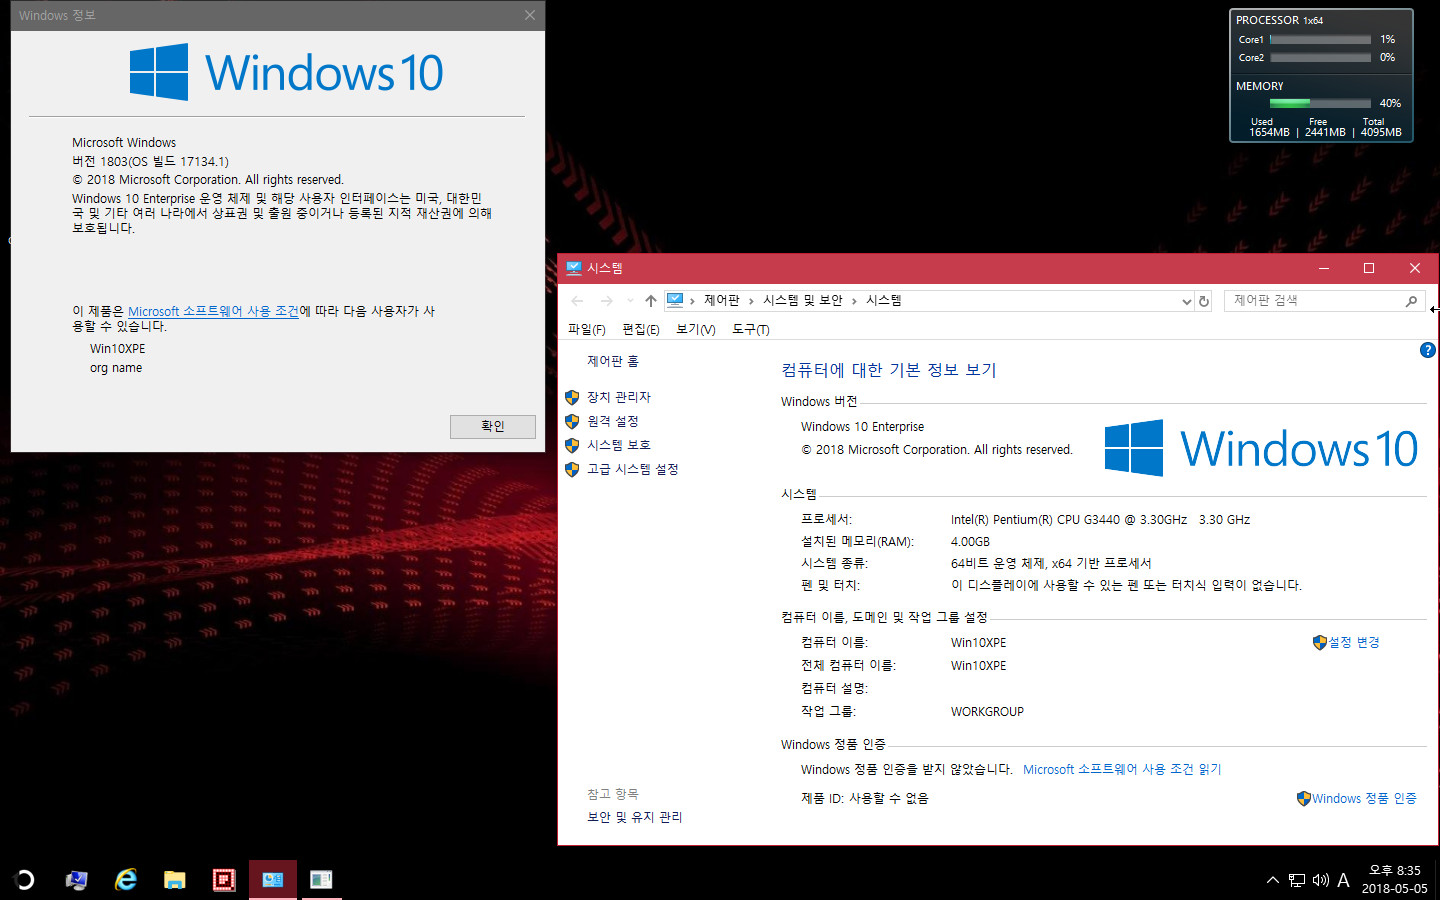This screenshot has width=1440, height=900.
Task: Click the 시스템 breadcrumb item
Action: (884, 300)
